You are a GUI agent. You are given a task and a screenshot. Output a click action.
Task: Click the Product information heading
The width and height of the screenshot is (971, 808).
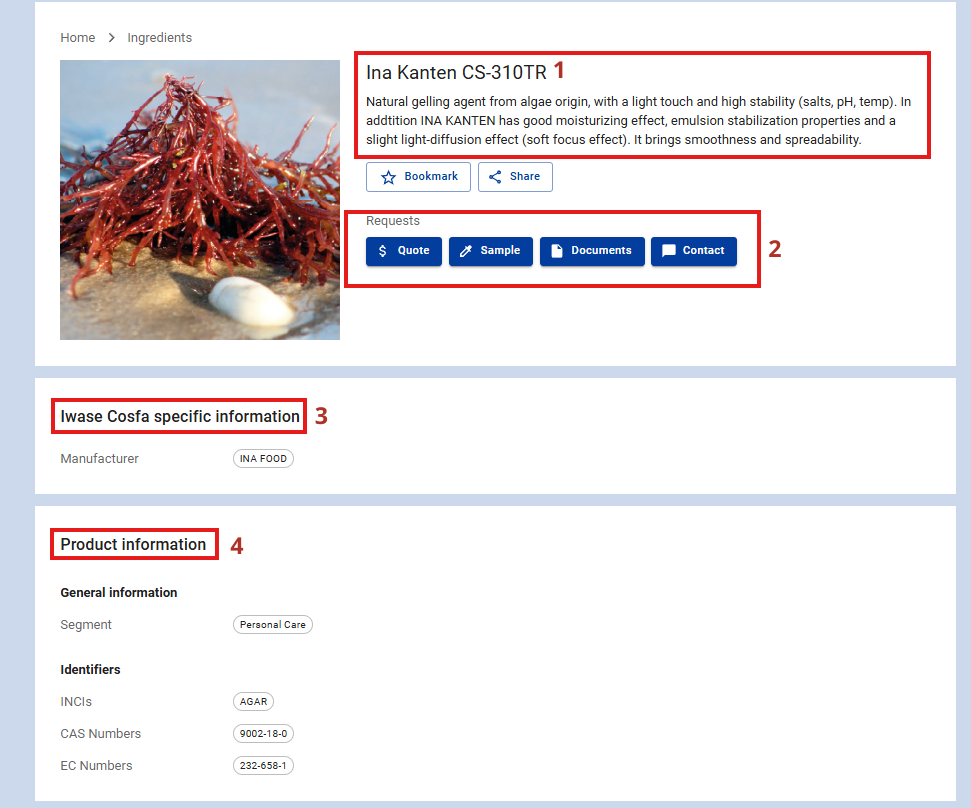coord(133,544)
